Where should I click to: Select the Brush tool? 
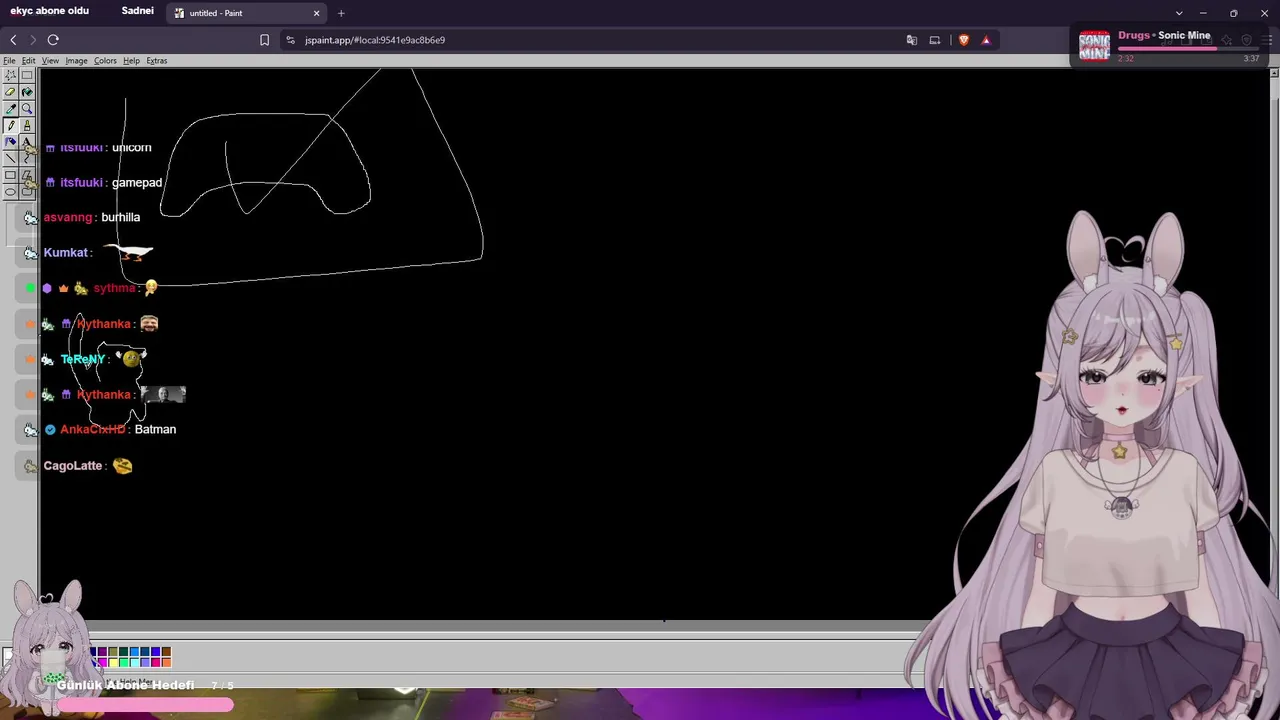pos(27,125)
